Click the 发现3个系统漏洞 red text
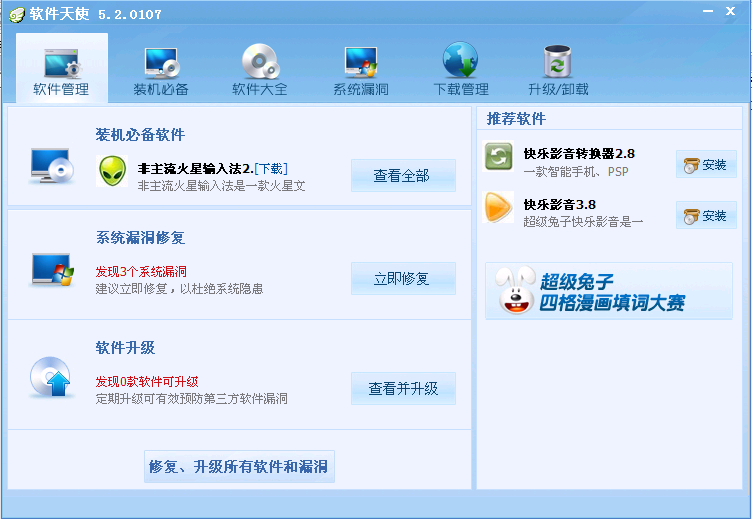The width and height of the screenshot is (752, 519). (141, 271)
